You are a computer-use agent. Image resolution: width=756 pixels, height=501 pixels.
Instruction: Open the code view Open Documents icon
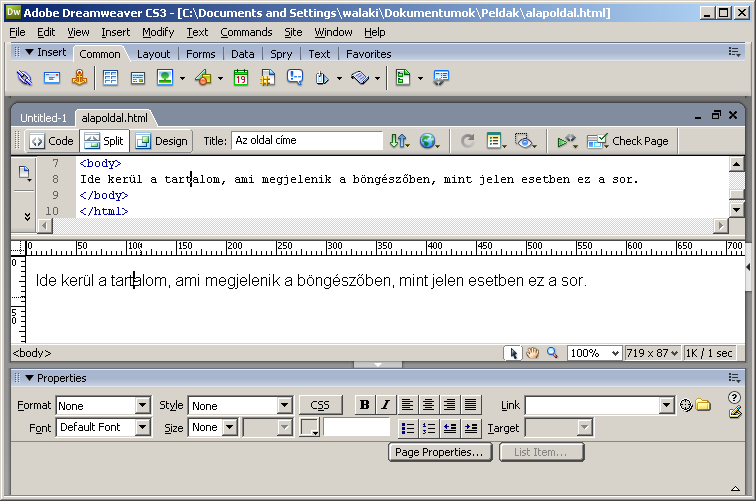(x=25, y=173)
